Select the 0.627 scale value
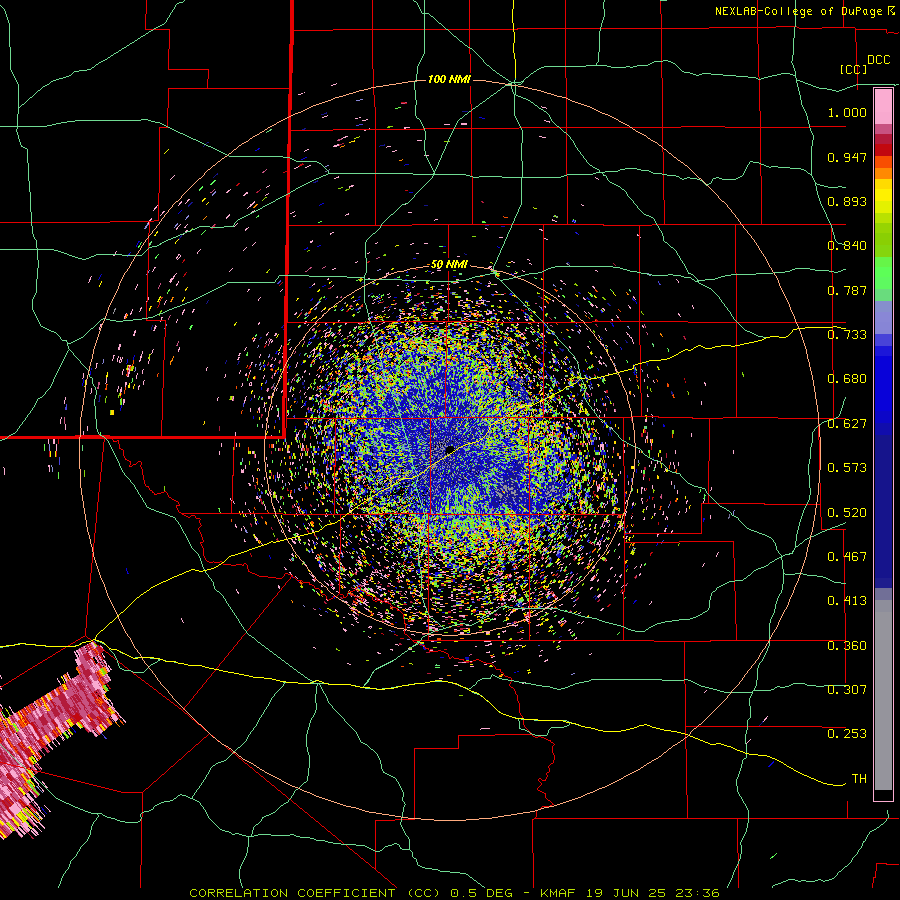 (847, 424)
